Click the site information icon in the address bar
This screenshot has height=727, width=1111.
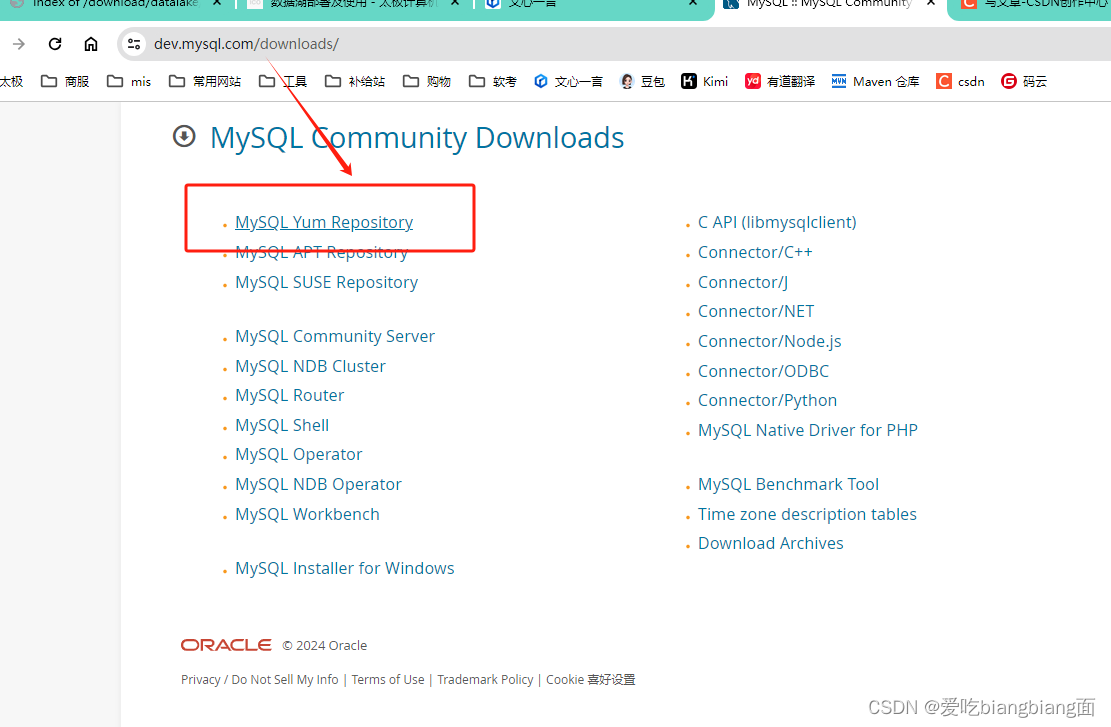[133, 44]
